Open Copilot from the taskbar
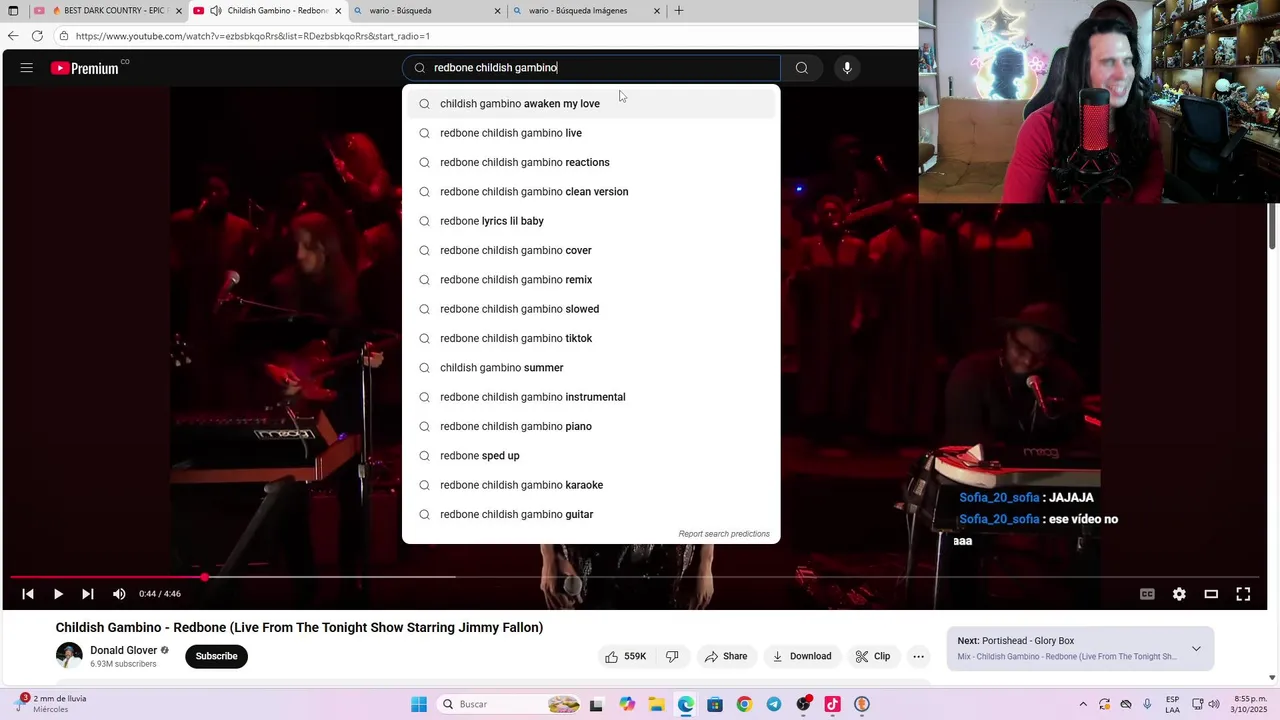Viewport: 1280px width, 720px height. [x=627, y=704]
